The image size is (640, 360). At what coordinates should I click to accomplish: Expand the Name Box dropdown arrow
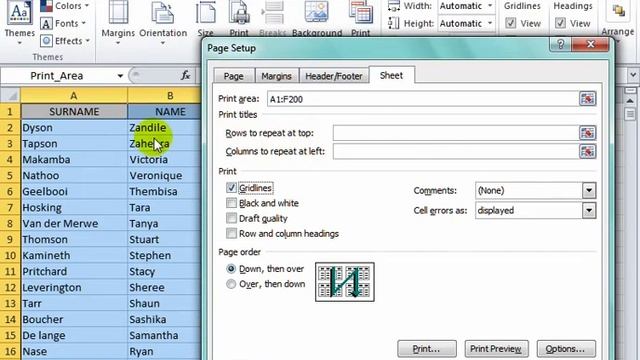120,76
